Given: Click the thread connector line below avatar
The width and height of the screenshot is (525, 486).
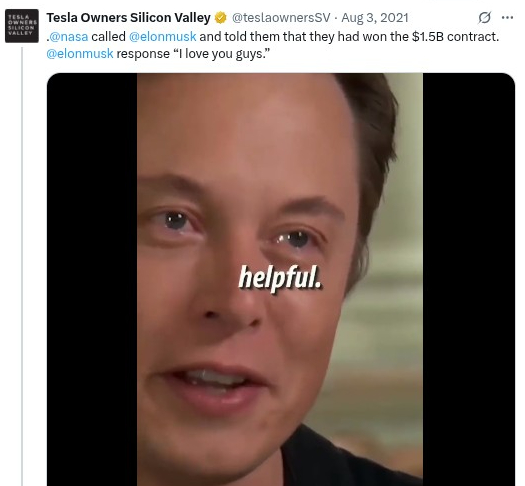Looking at the screenshot, I should click(22, 266).
